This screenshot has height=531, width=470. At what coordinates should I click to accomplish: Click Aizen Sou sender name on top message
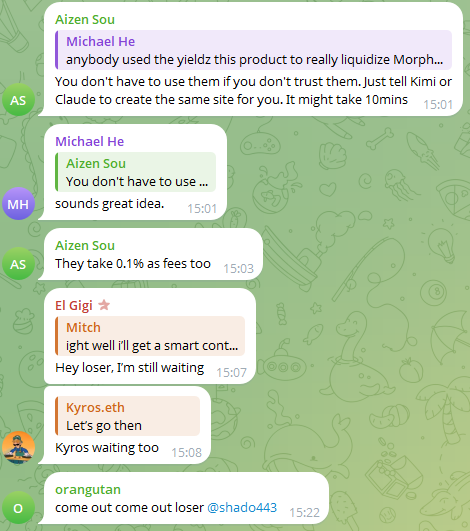click(x=85, y=19)
